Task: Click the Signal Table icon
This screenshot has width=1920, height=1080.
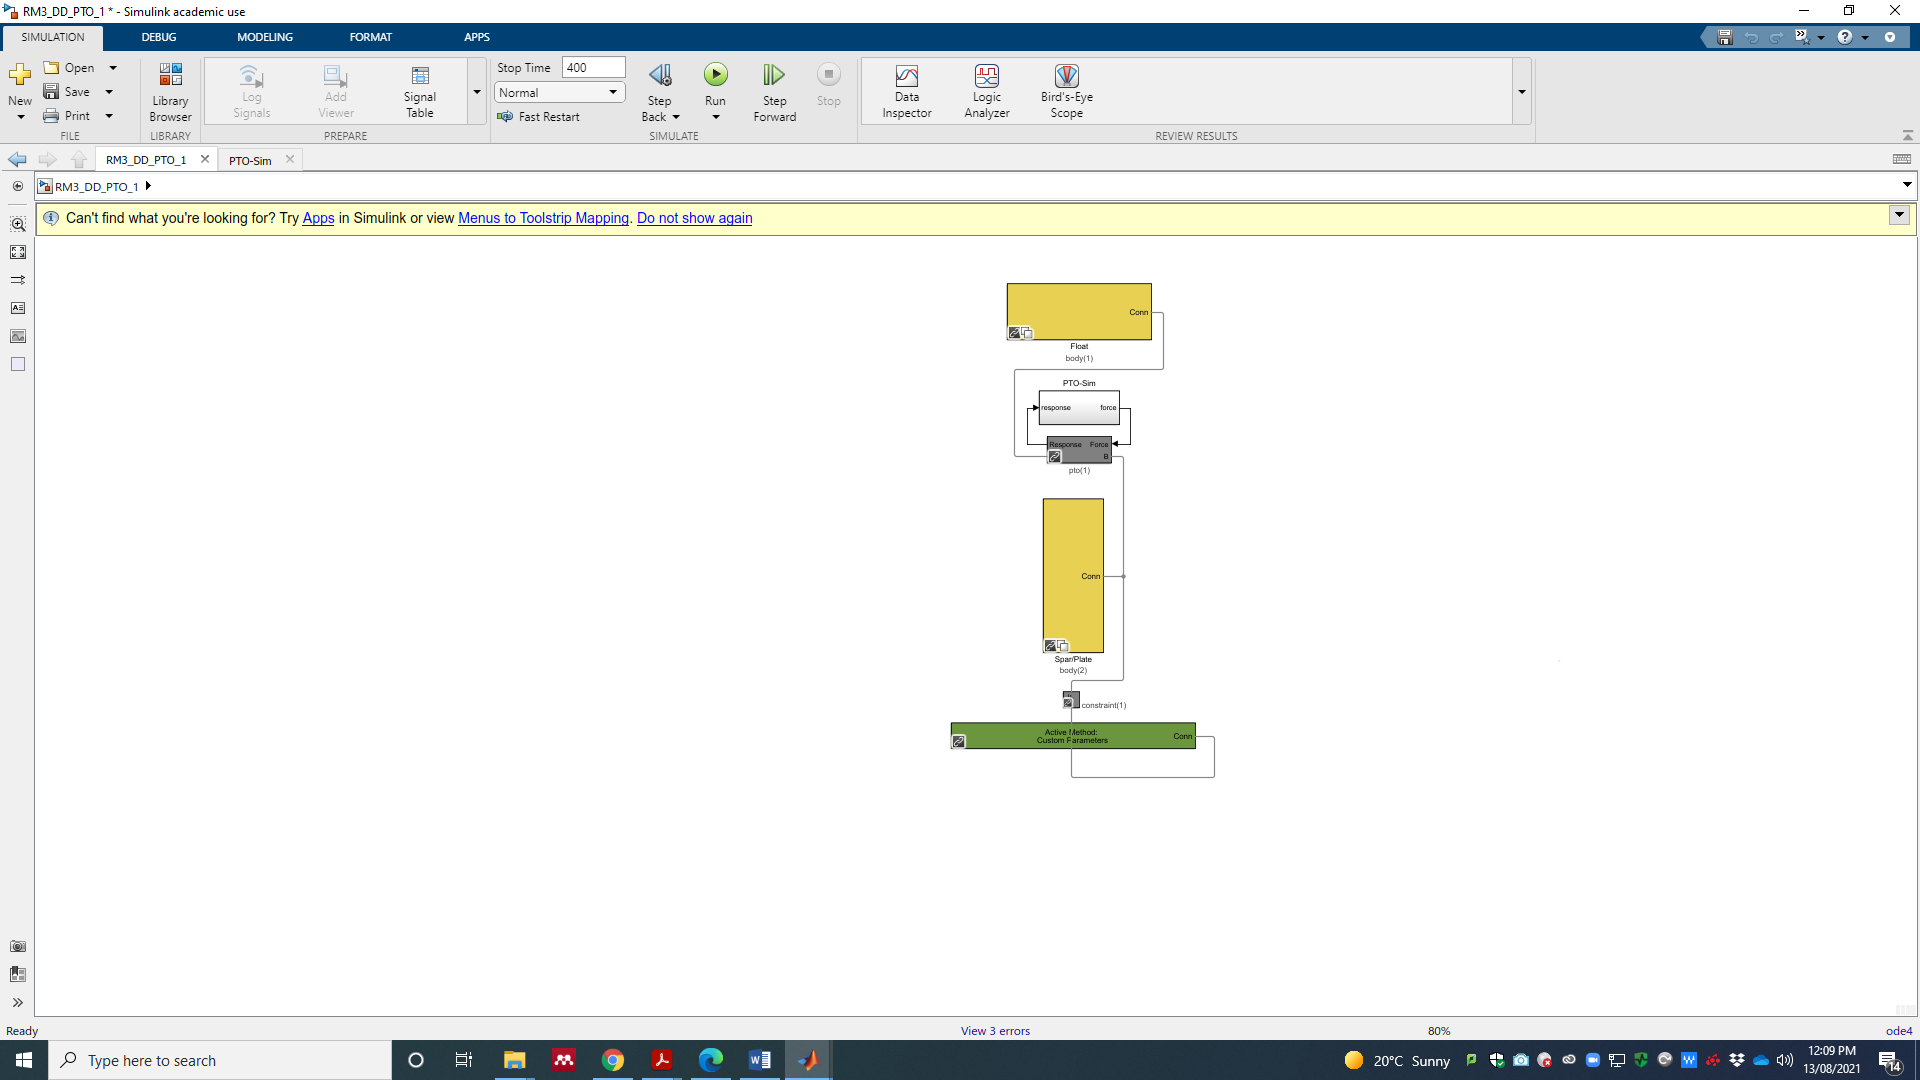Action: point(419,90)
